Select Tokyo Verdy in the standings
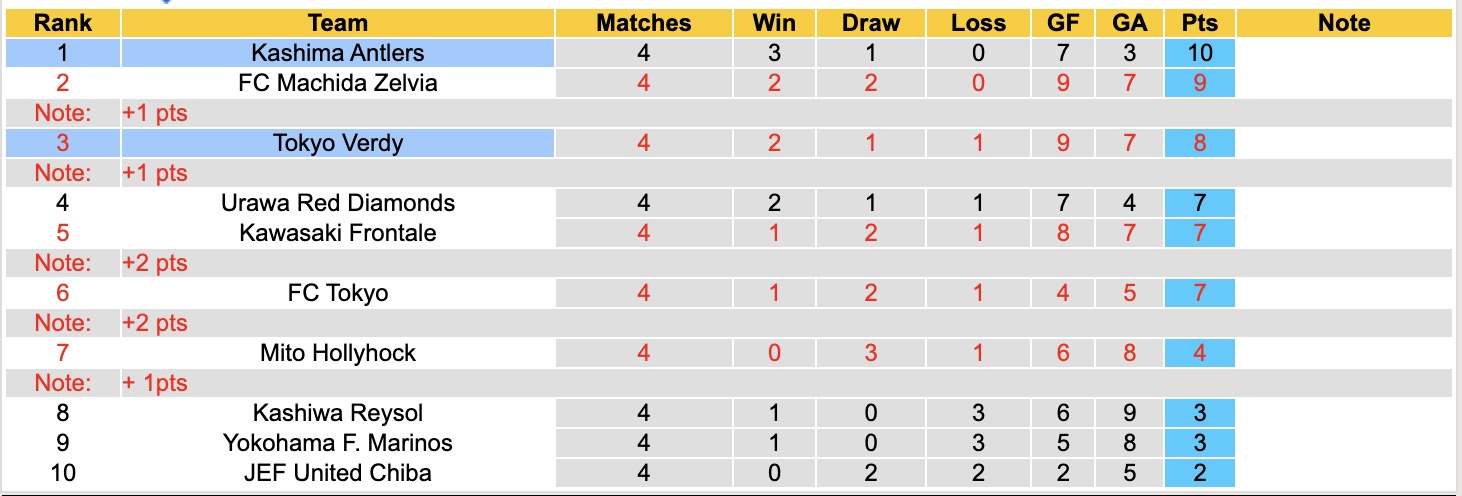Image resolution: width=1462 pixels, height=496 pixels. [x=338, y=143]
